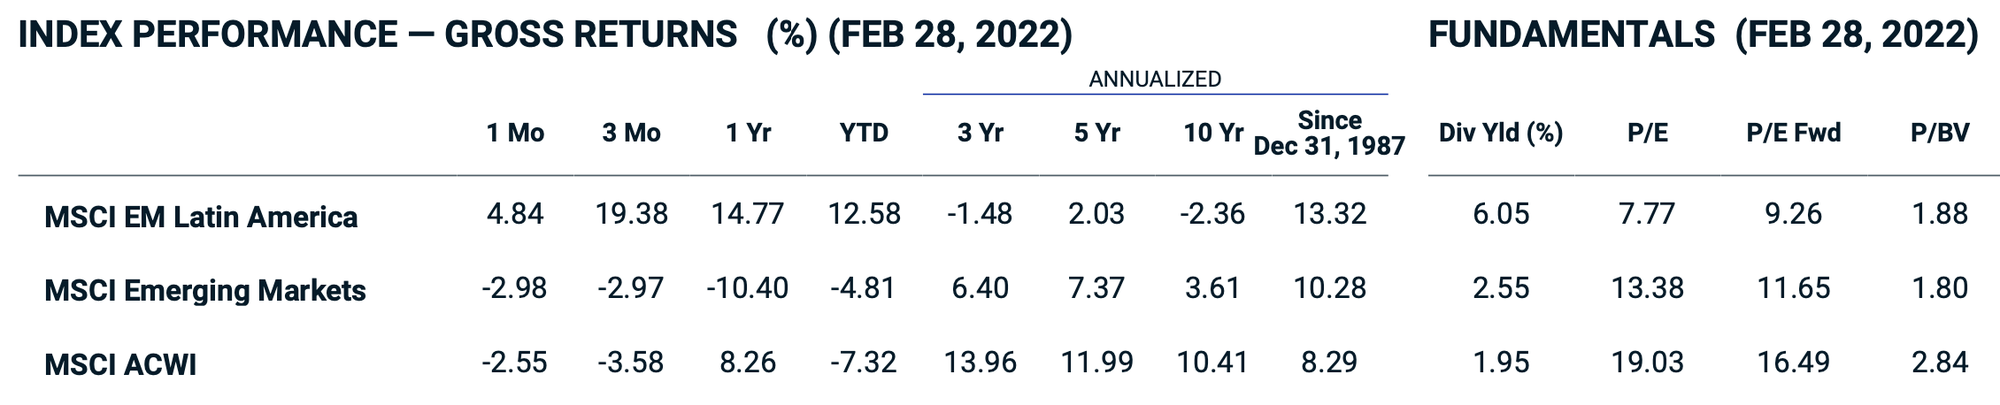The width and height of the screenshot is (2000, 405).
Task: Click the MSCI ACWI row label
Action: tap(120, 364)
